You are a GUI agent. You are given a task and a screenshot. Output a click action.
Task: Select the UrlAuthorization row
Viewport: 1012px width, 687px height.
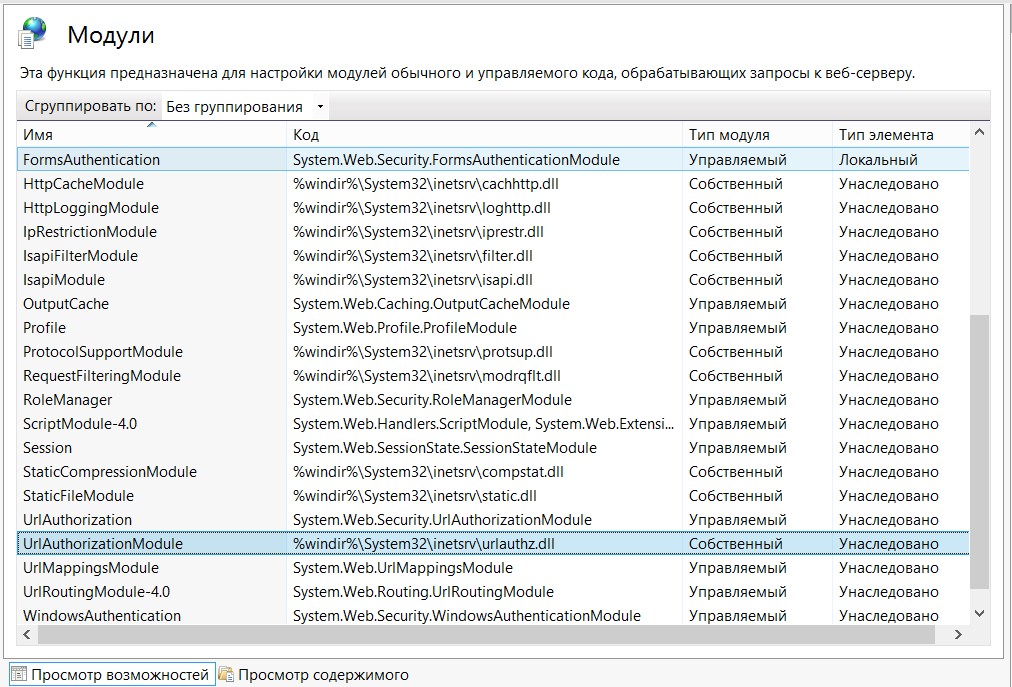(493, 520)
